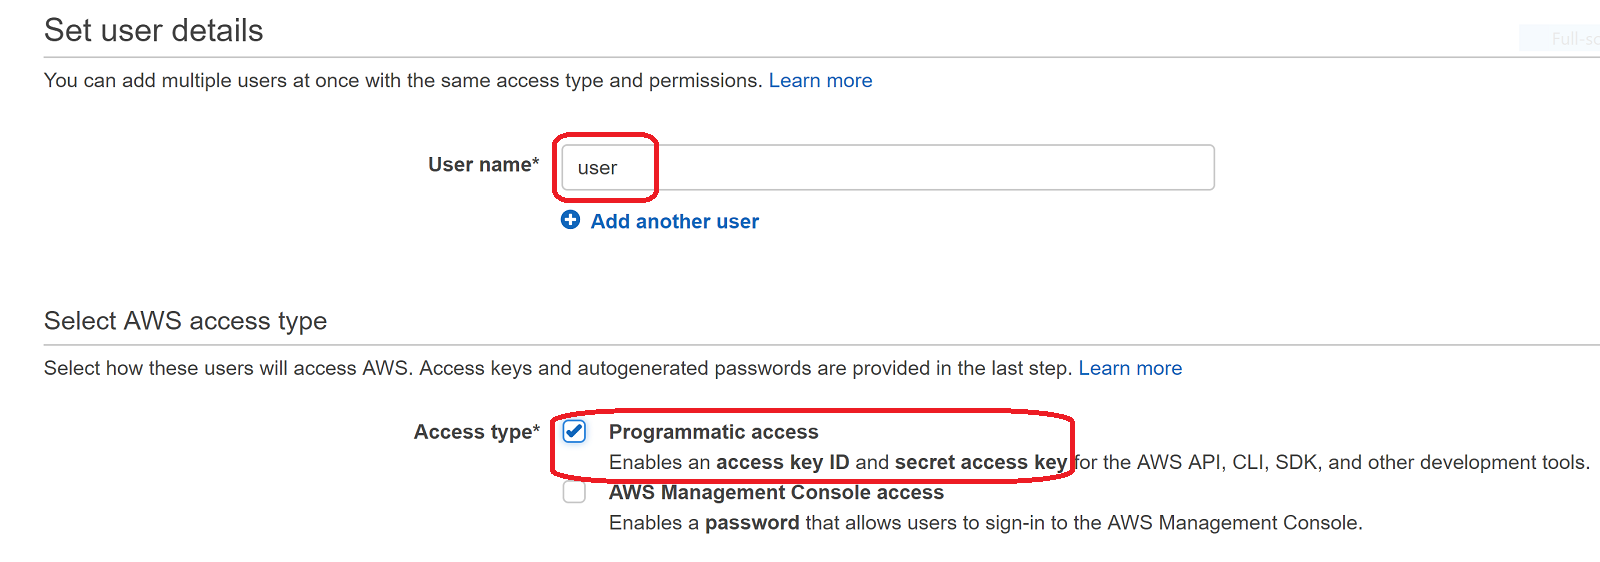Click the access key ID description line
Viewport: 1600px width, 562px height.
[x=1099, y=462]
